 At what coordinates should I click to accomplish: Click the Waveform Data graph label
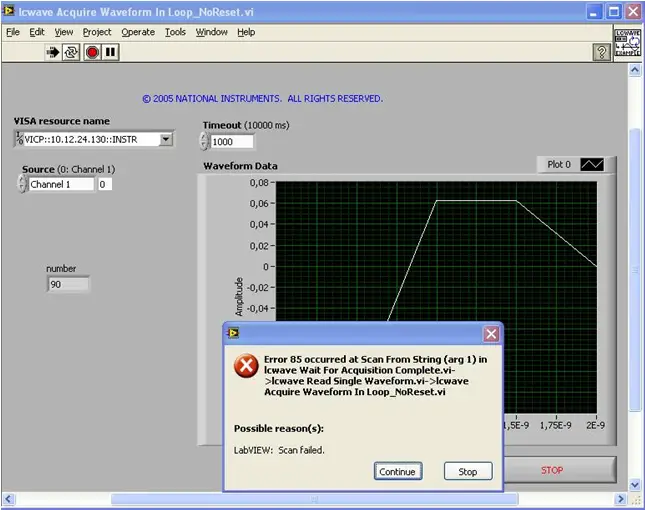point(240,166)
